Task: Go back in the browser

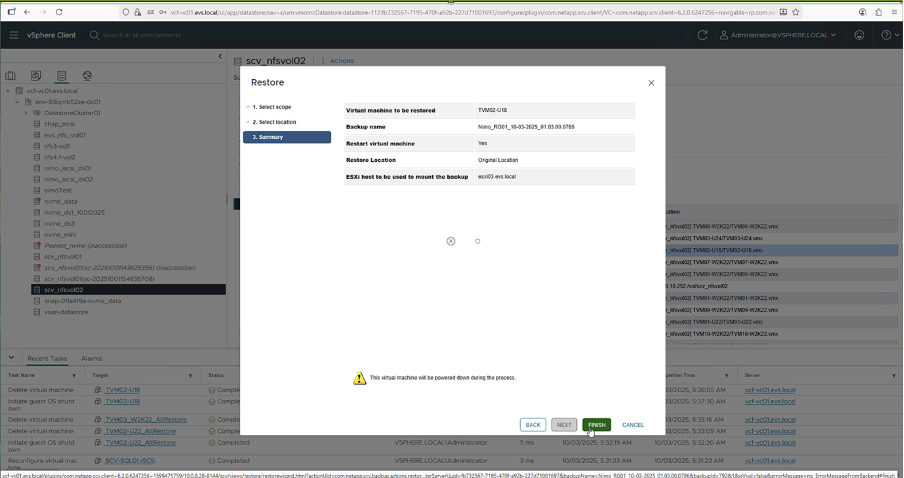Action: tap(27, 12)
